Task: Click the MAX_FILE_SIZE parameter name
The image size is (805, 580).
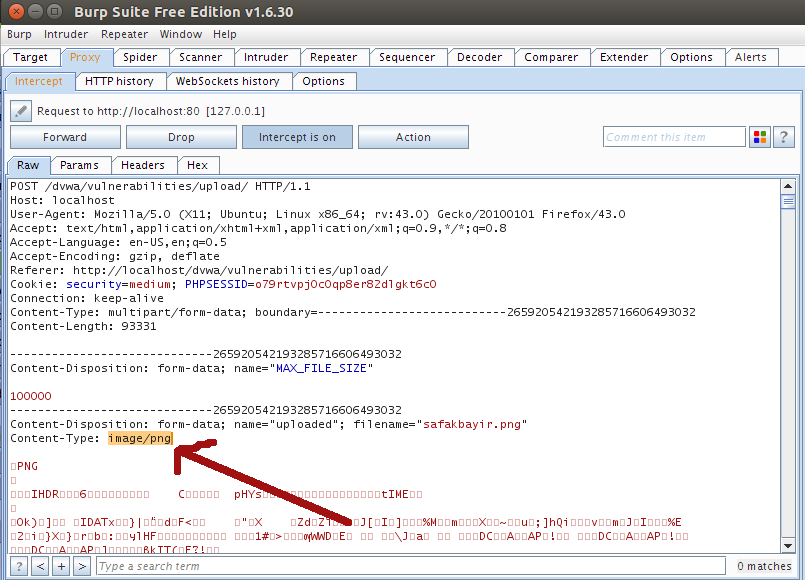Action: click(321, 369)
